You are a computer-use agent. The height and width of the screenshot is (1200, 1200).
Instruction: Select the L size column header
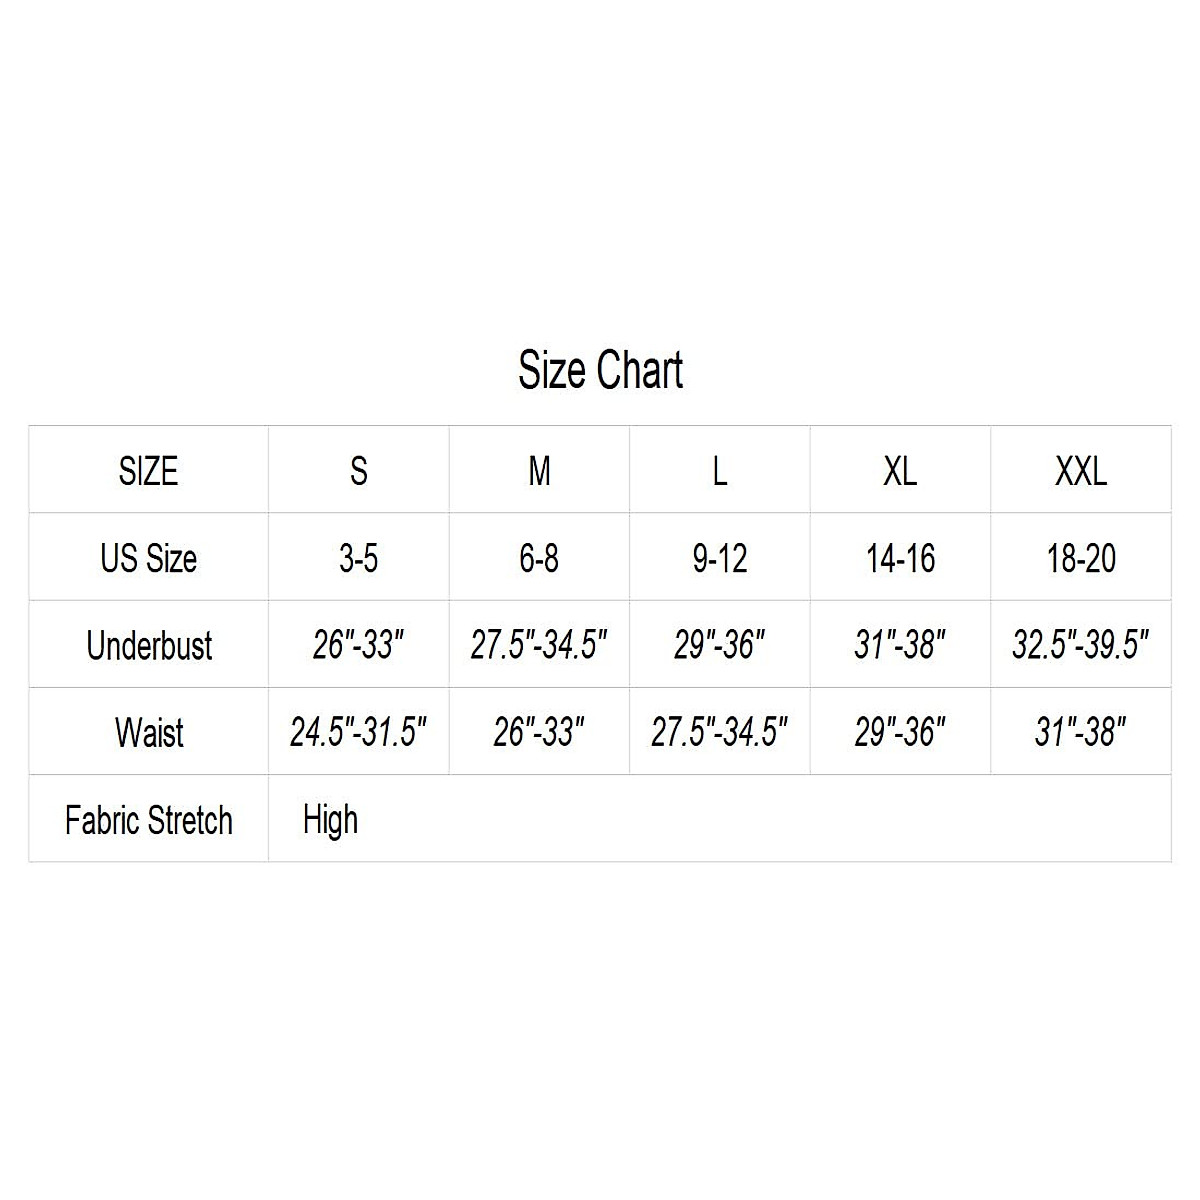pos(719,471)
